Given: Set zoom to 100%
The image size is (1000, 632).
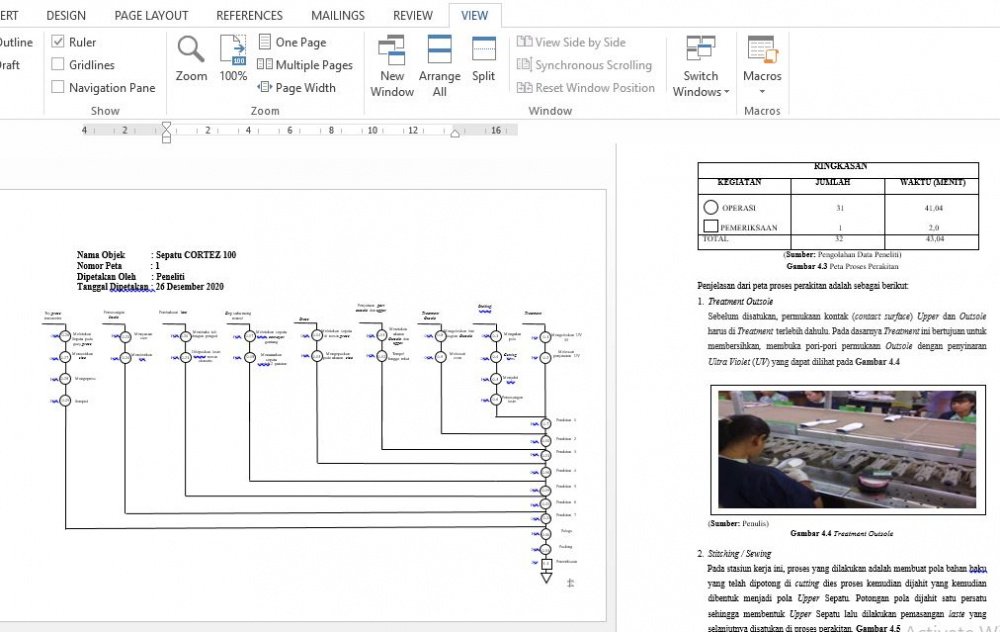Looking at the screenshot, I should pyautogui.click(x=233, y=59).
